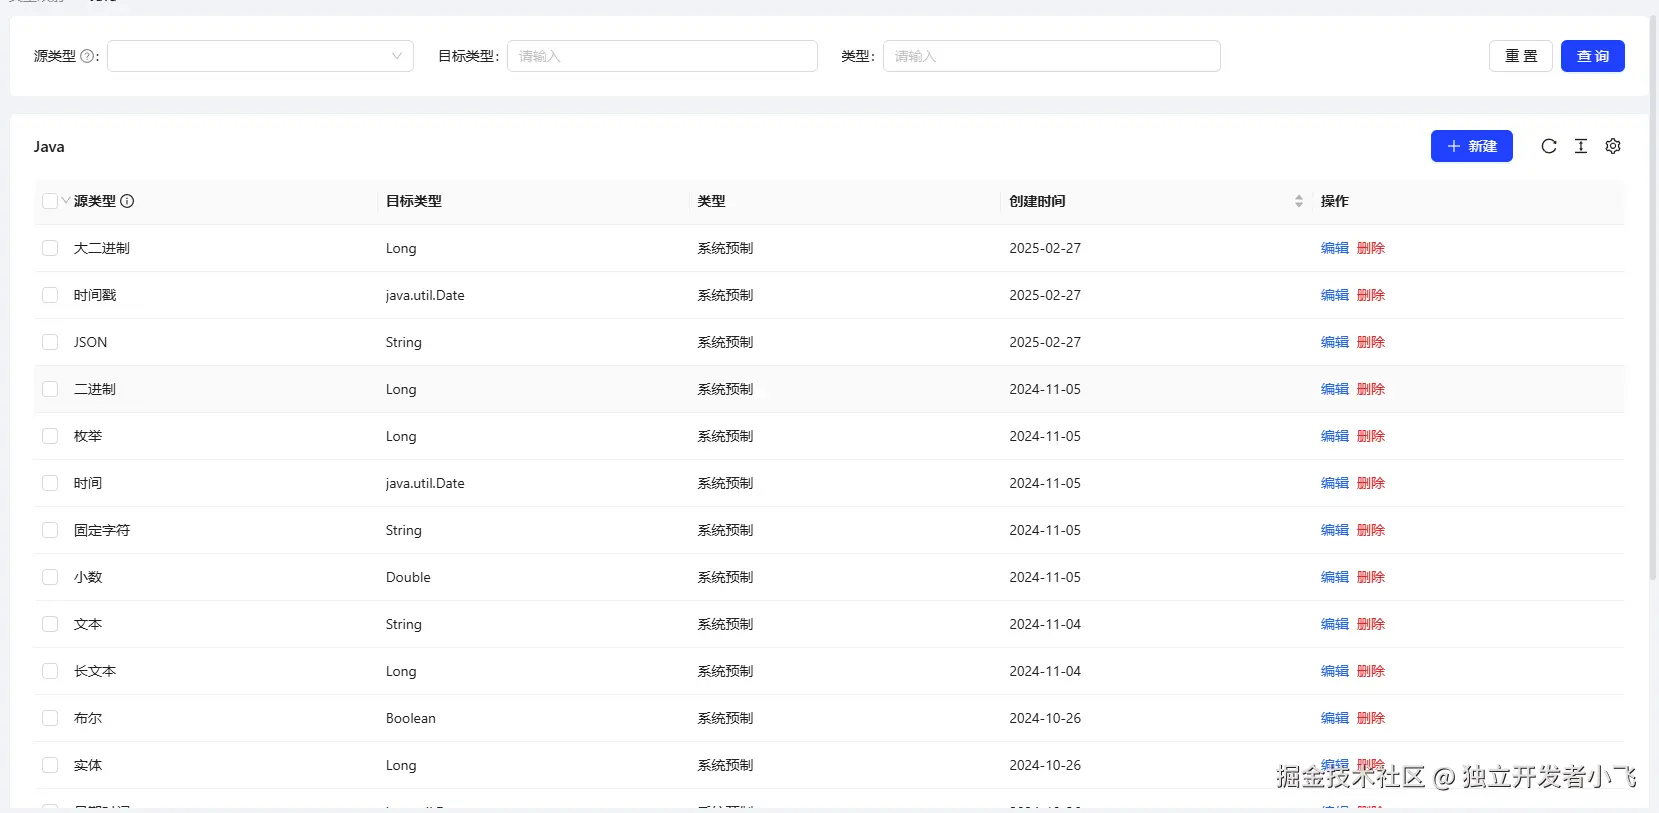This screenshot has width=1659, height=813.
Task: Click 删除 in the 枚举 row
Action: click(1370, 436)
